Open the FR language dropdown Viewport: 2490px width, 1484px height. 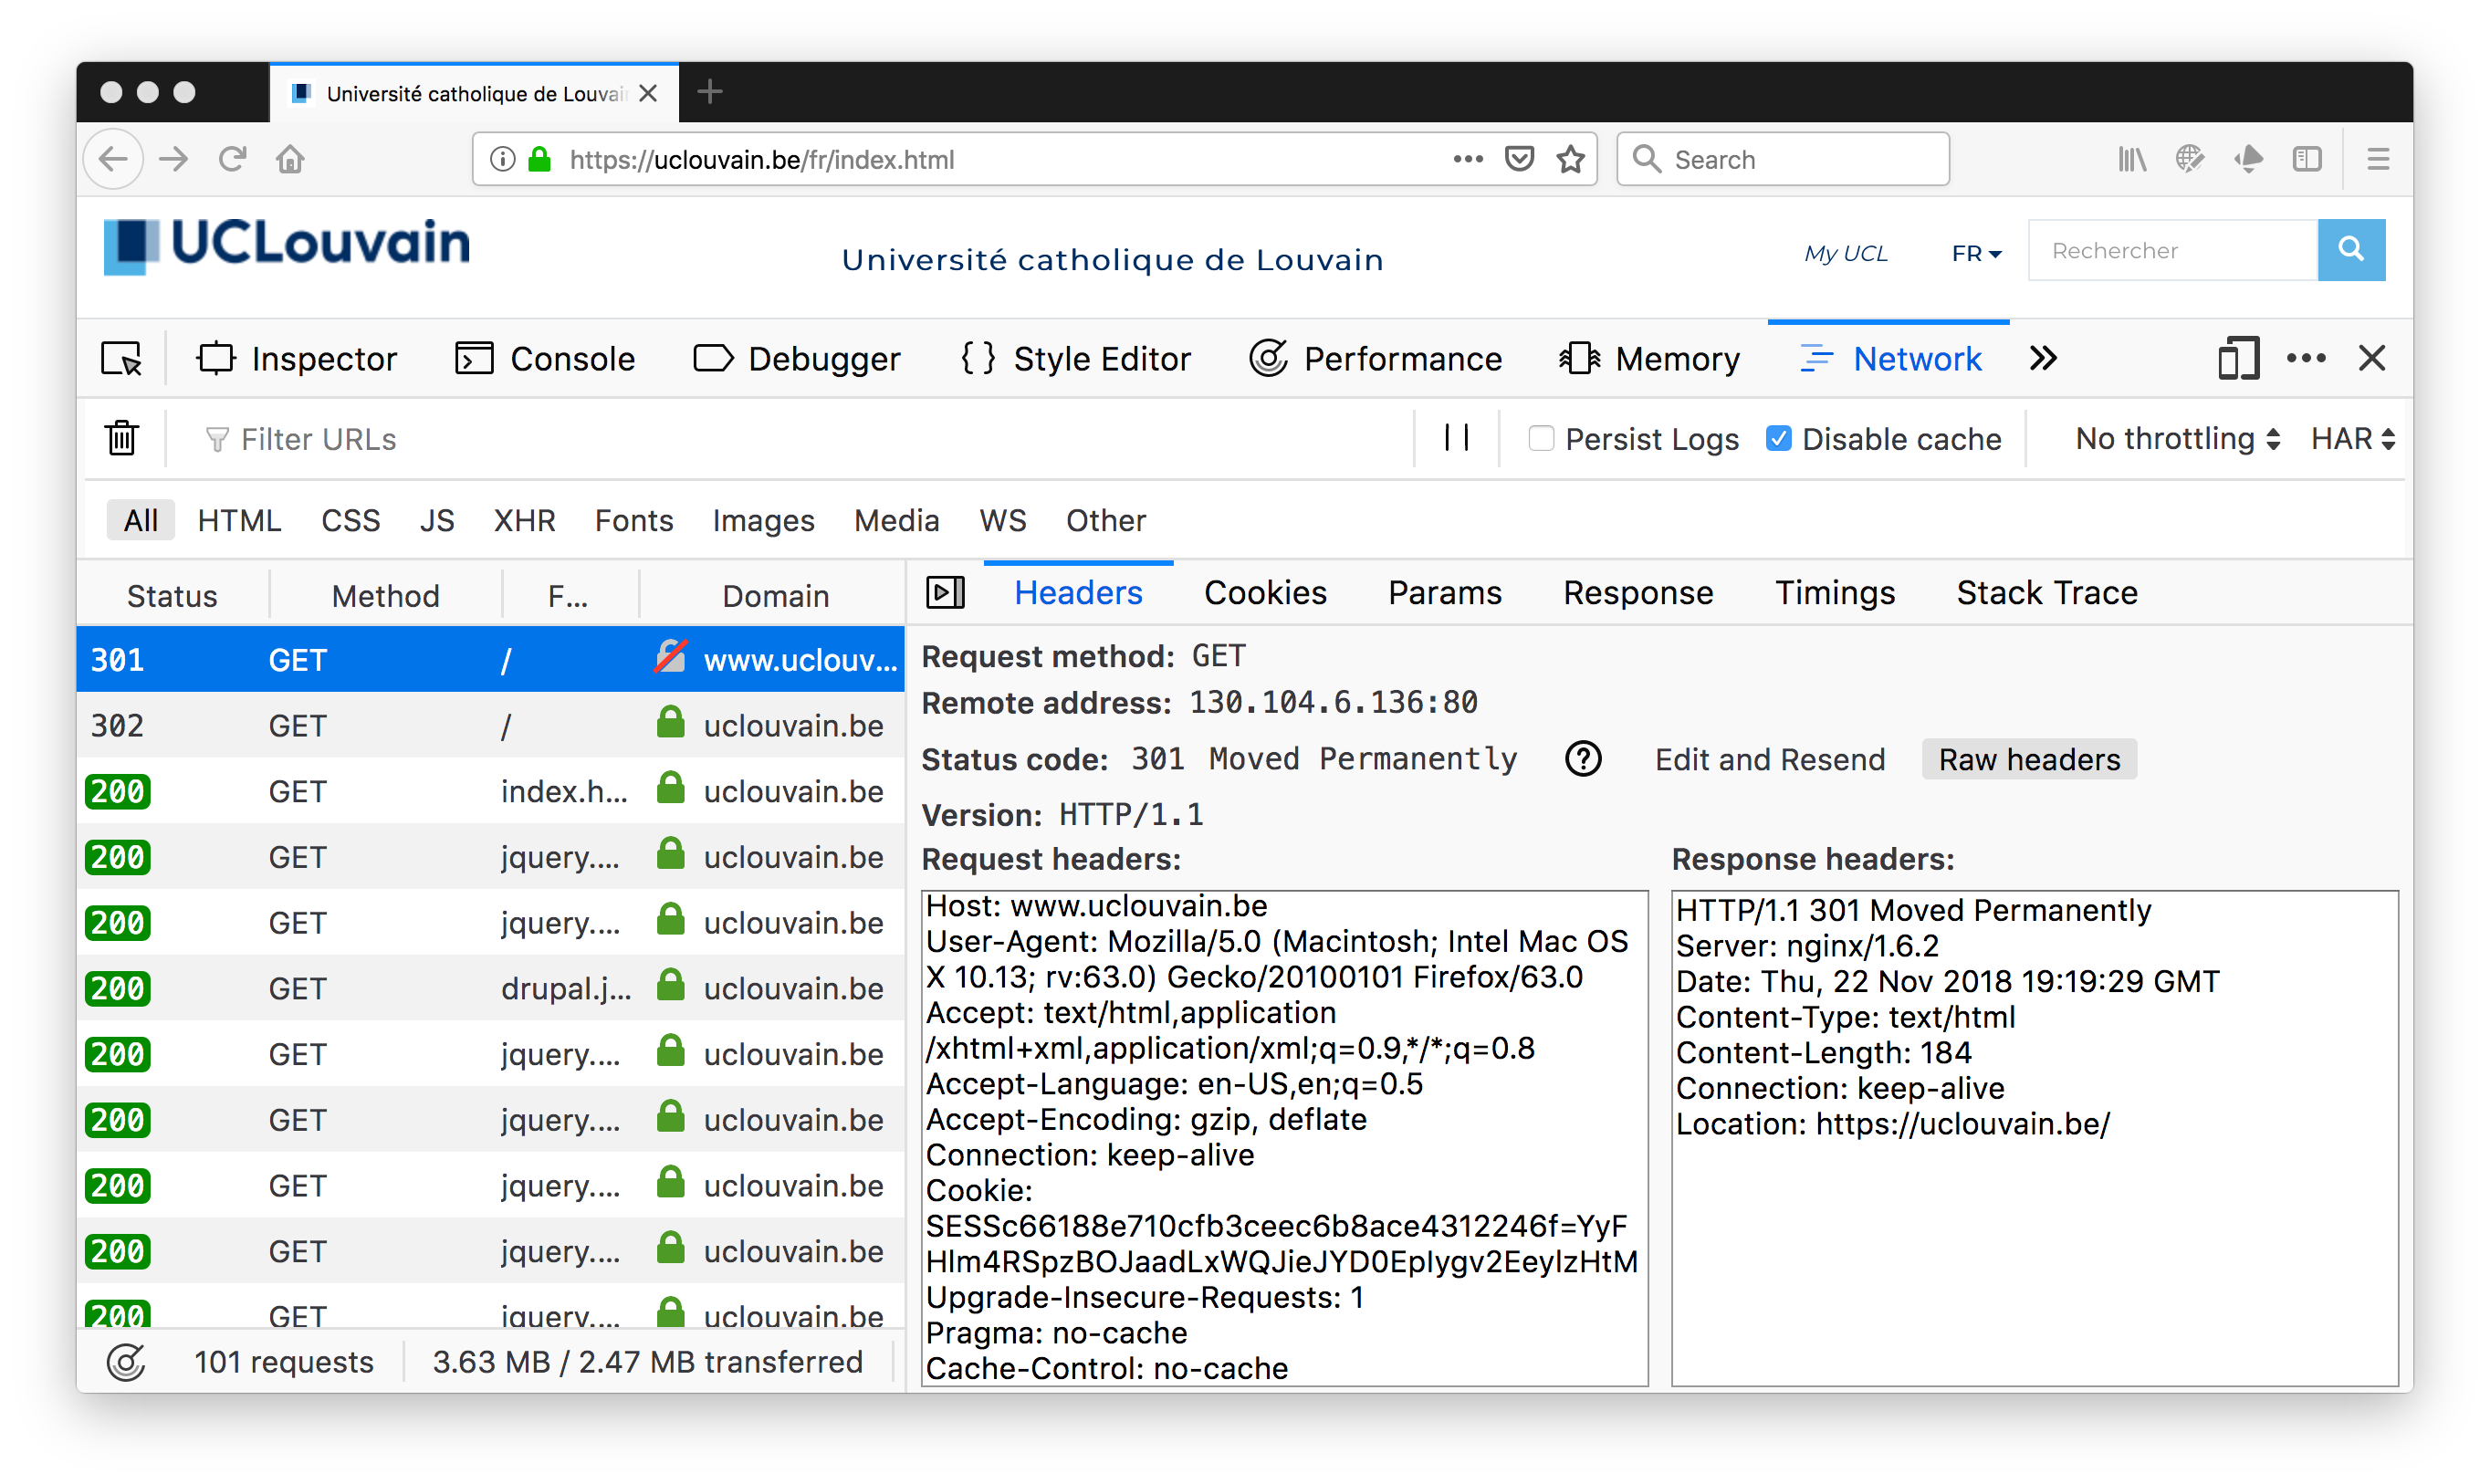coord(1976,253)
